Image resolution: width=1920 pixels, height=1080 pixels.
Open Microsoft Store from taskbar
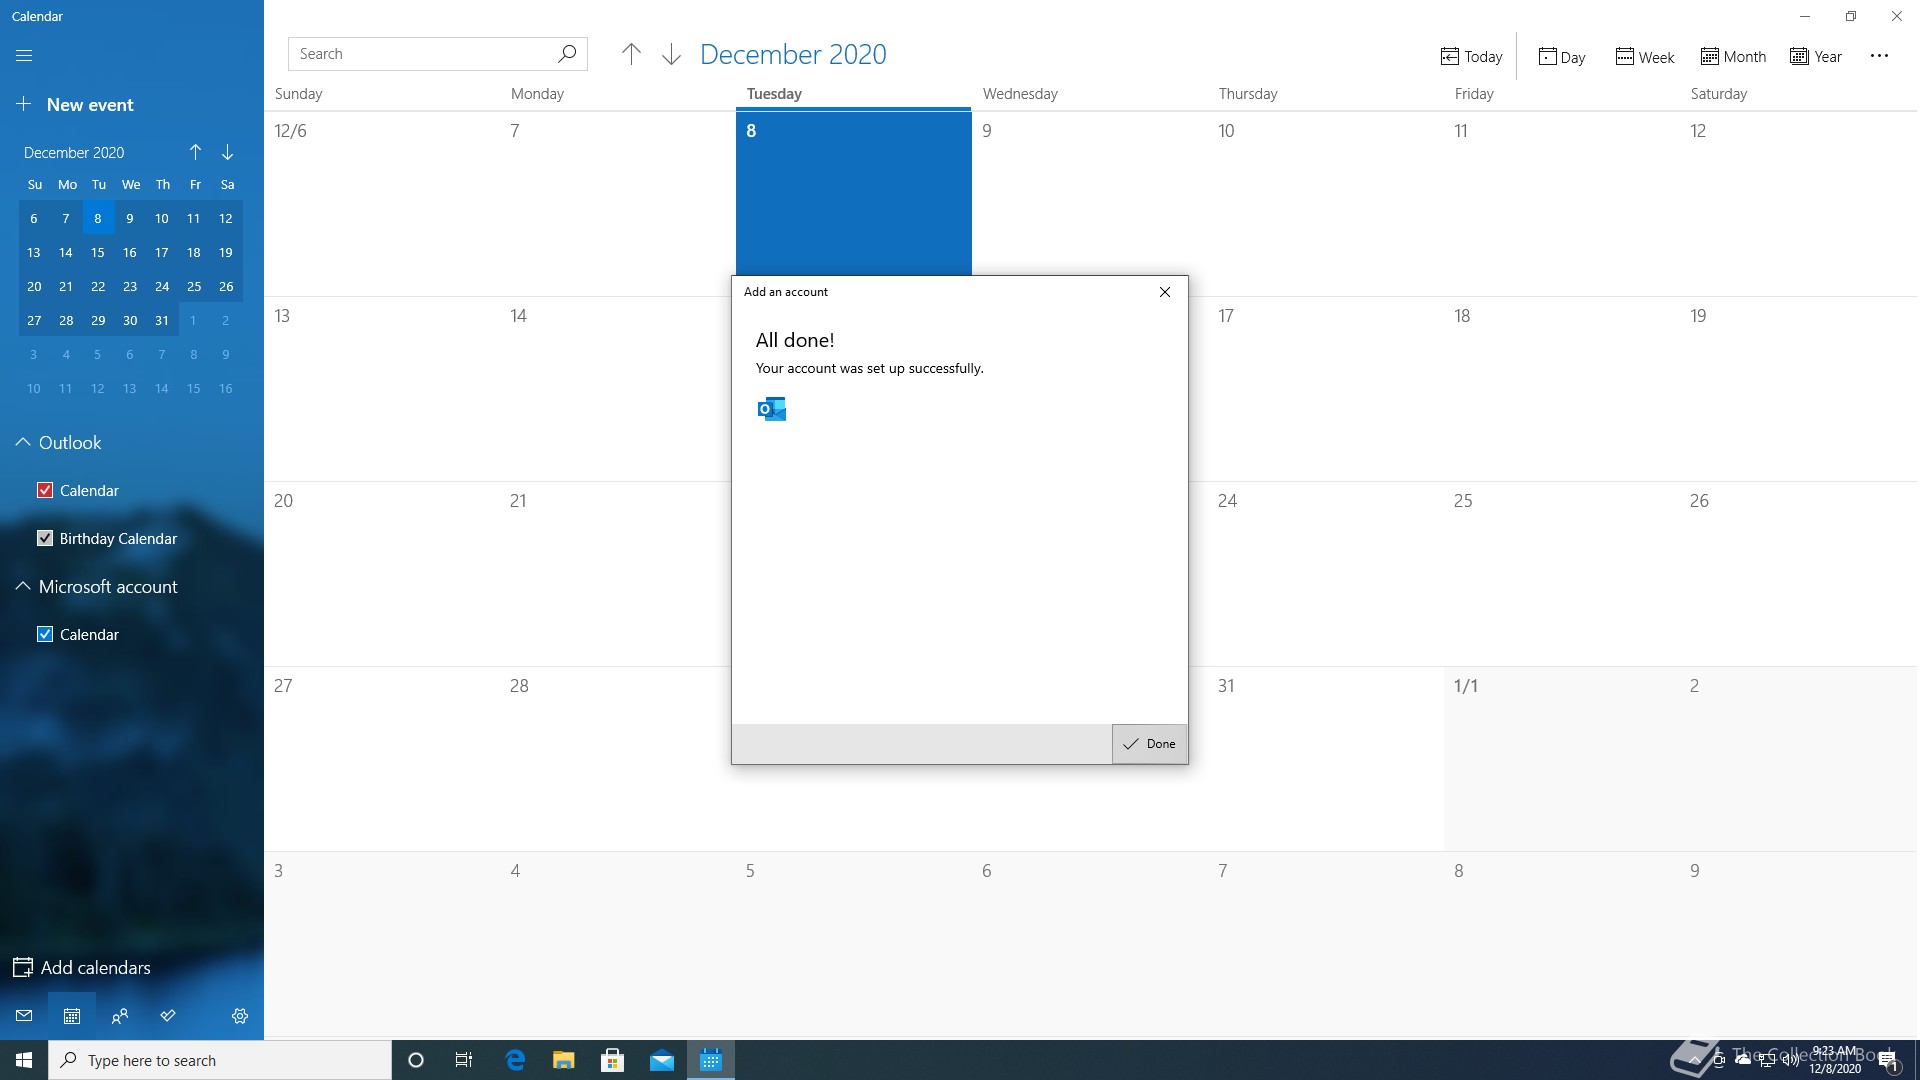tap(612, 1060)
